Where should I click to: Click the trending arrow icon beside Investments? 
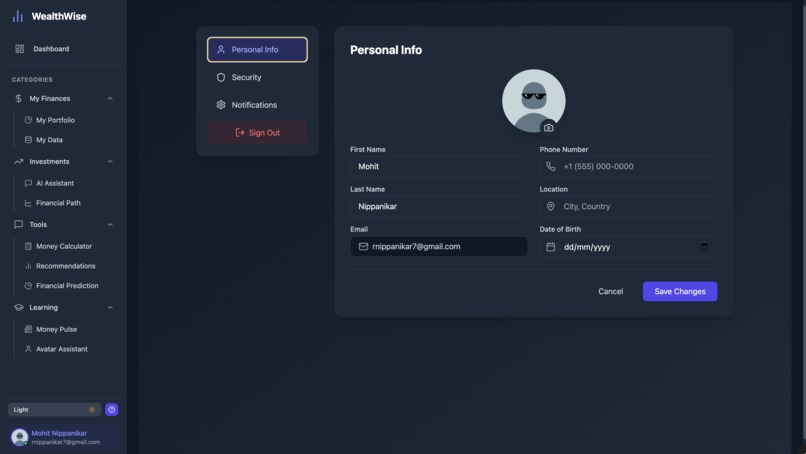(19, 161)
